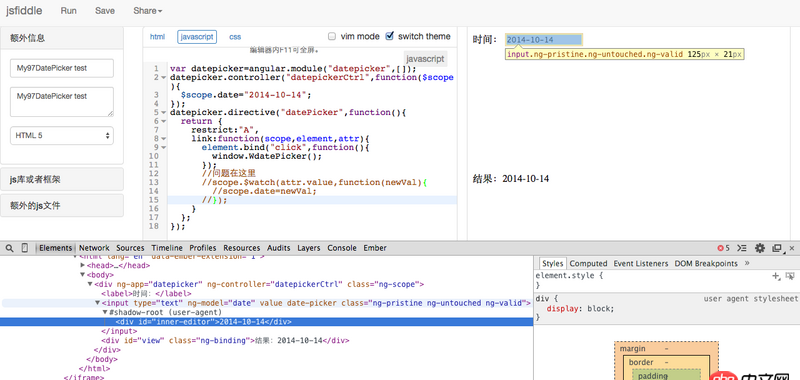The image size is (800, 380).
Task: Switch to the css editor tab
Action: pyautogui.click(x=235, y=37)
